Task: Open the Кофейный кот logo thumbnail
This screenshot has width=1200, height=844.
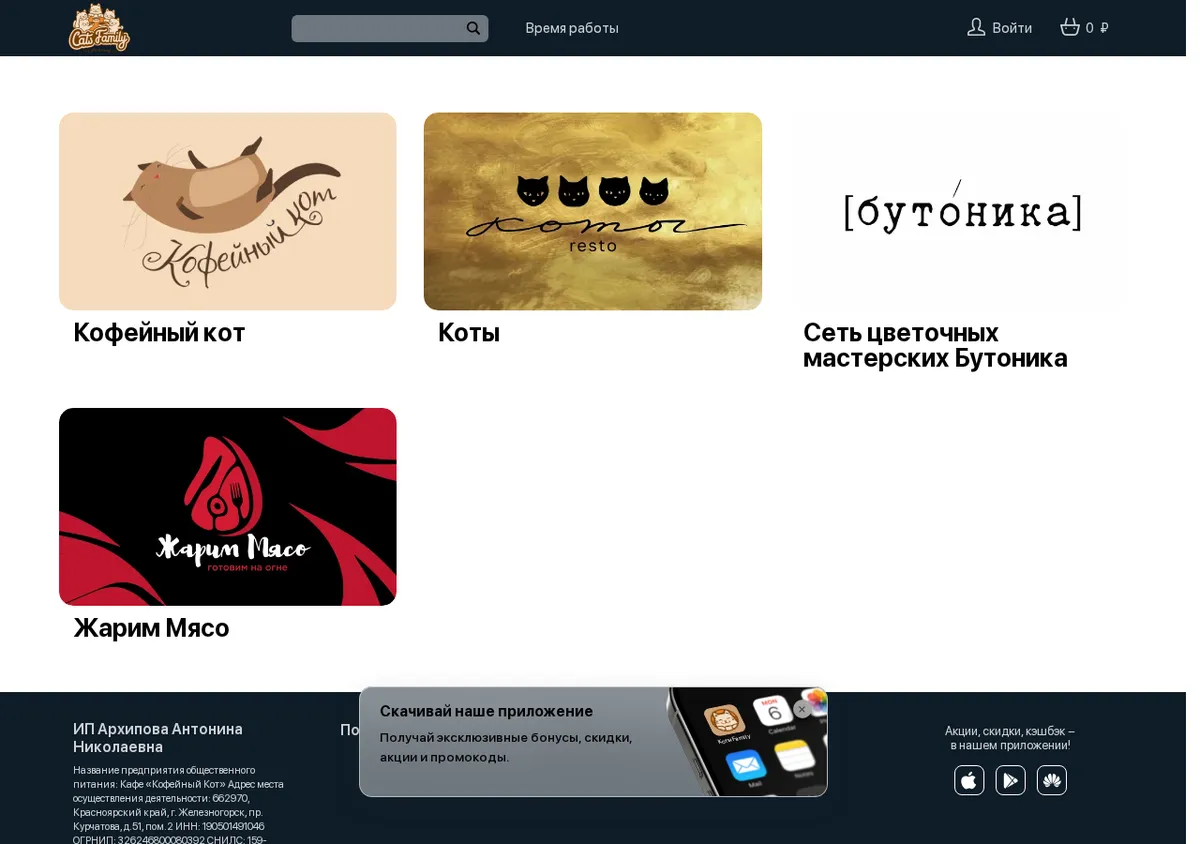Action: tap(228, 211)
